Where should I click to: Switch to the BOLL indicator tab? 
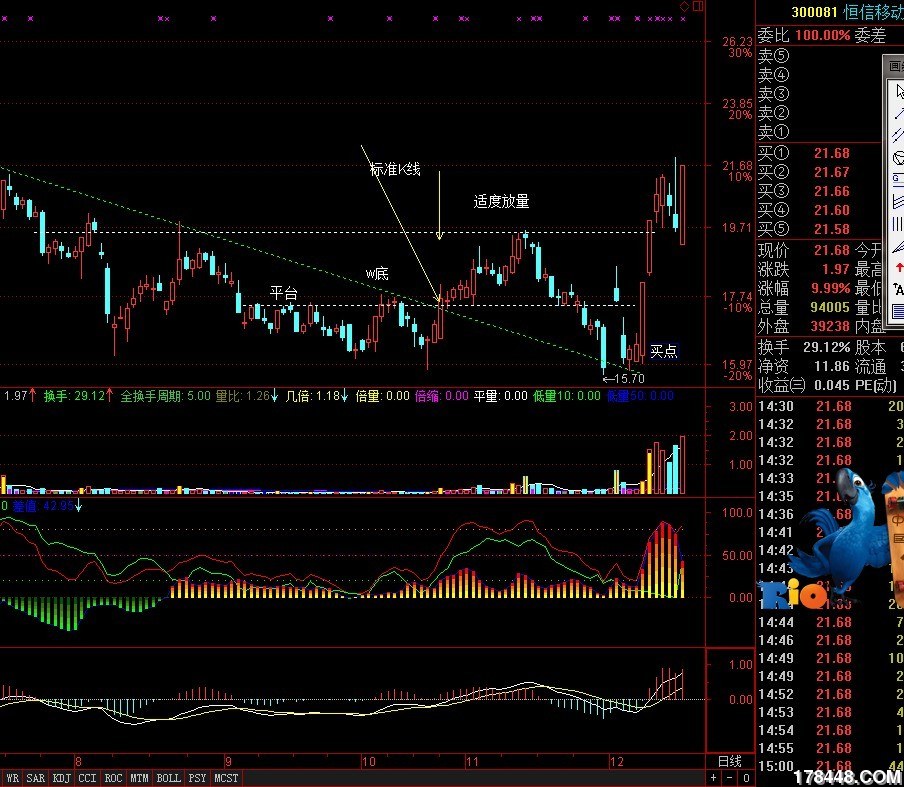[x=168, y=778]
